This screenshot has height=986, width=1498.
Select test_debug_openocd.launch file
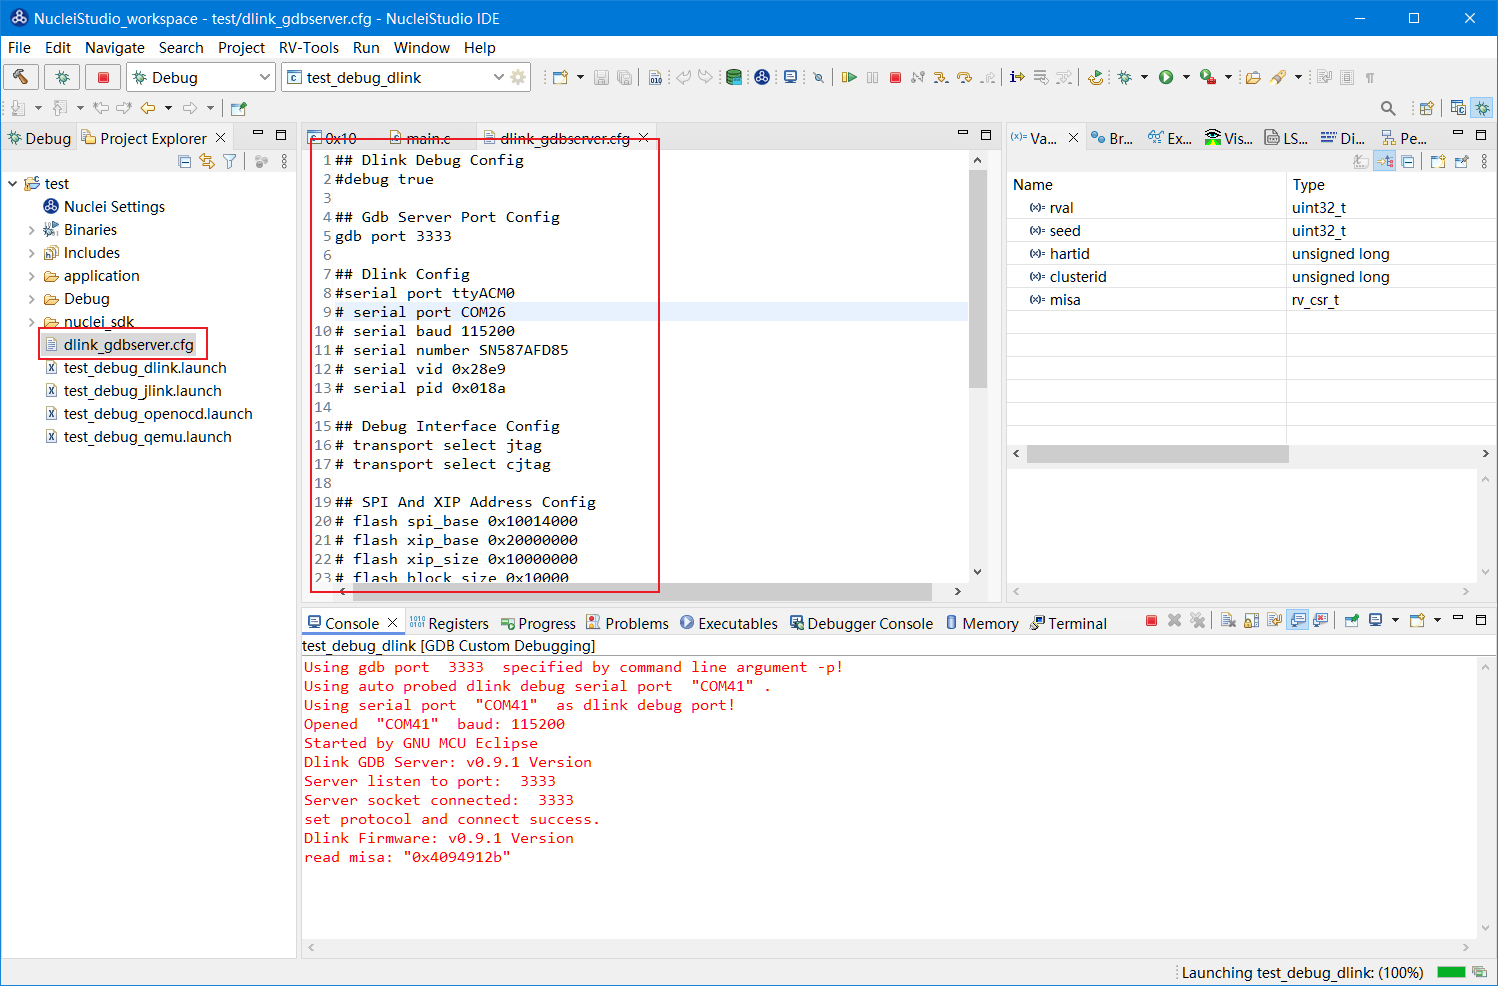pyautogui.click(x=148, y=414)
